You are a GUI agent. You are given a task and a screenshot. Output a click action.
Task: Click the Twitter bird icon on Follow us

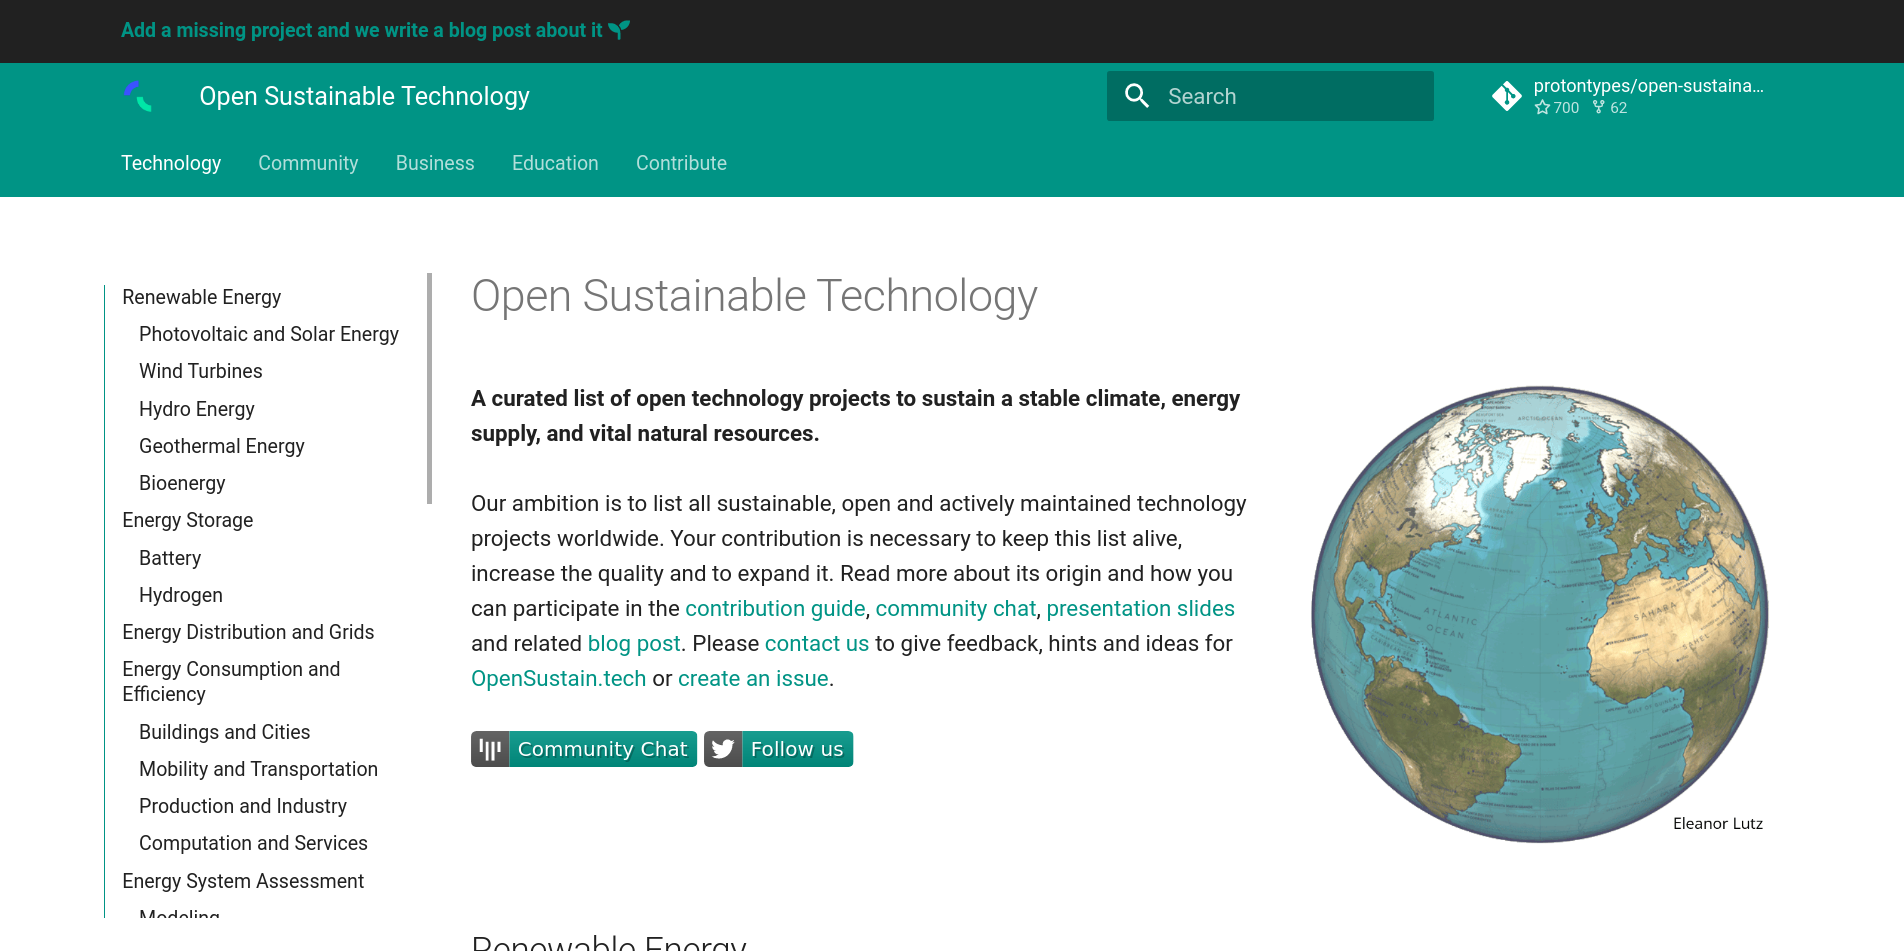722,748
